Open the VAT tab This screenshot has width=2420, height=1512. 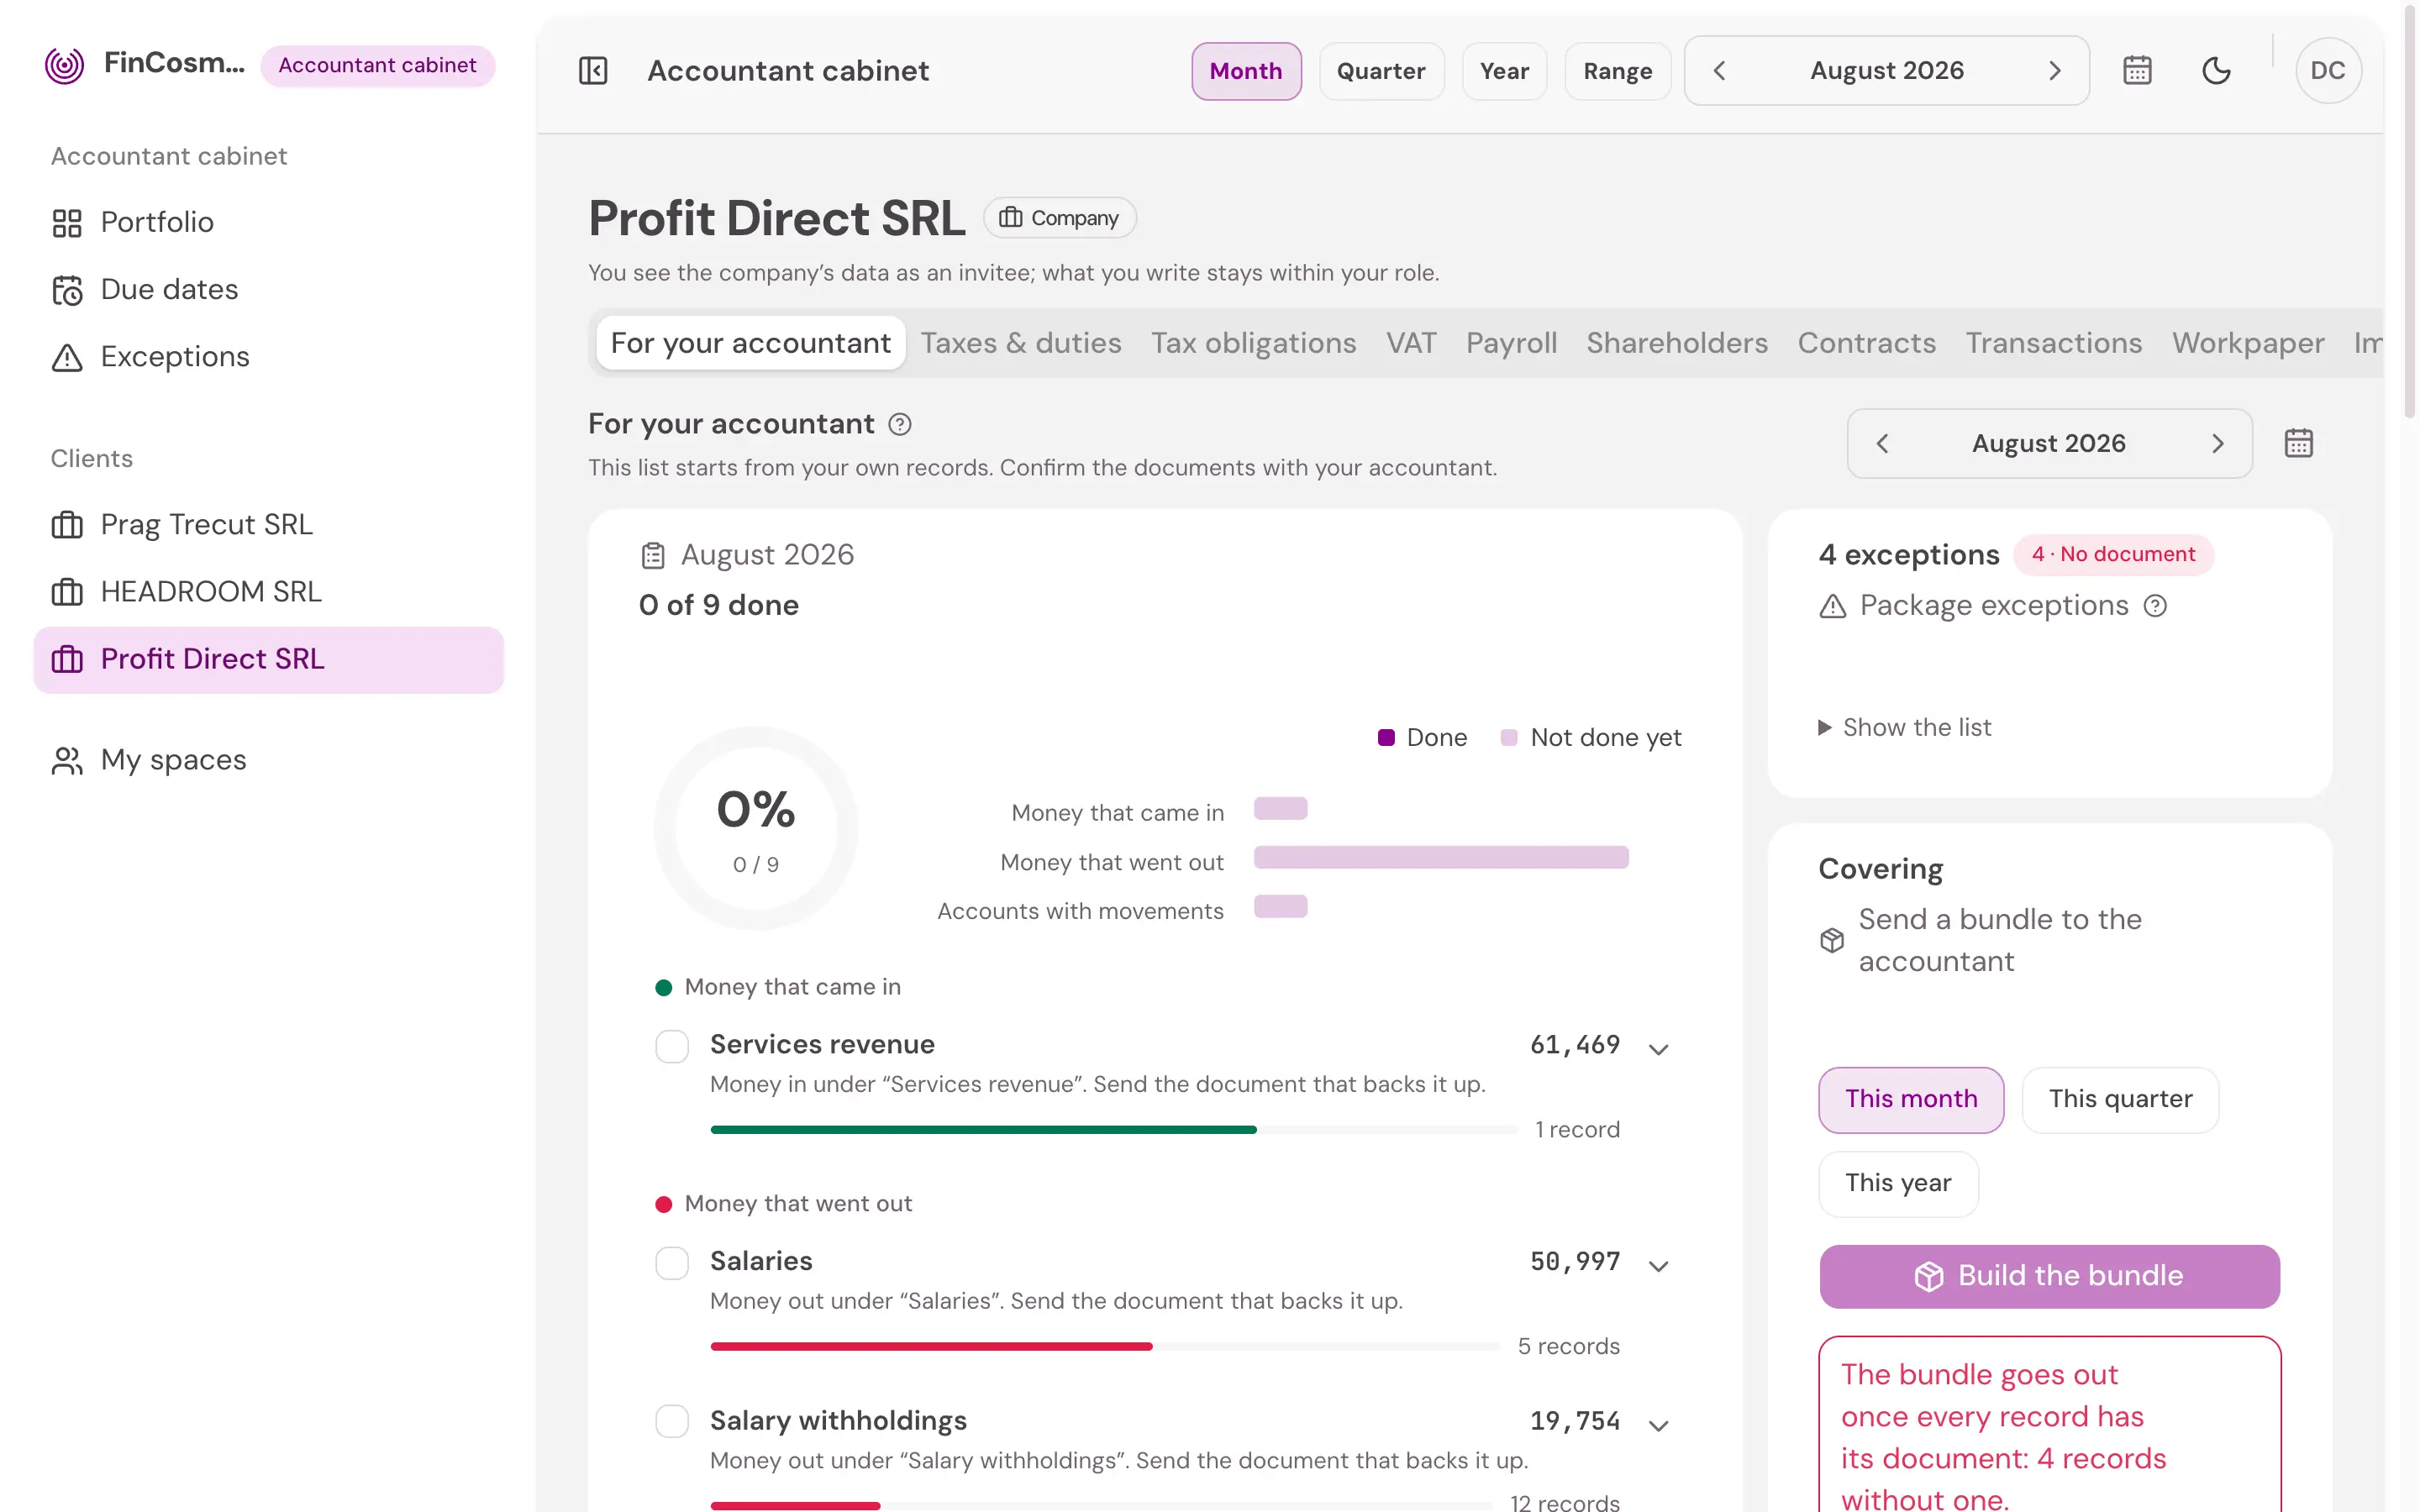(1411, 344)
